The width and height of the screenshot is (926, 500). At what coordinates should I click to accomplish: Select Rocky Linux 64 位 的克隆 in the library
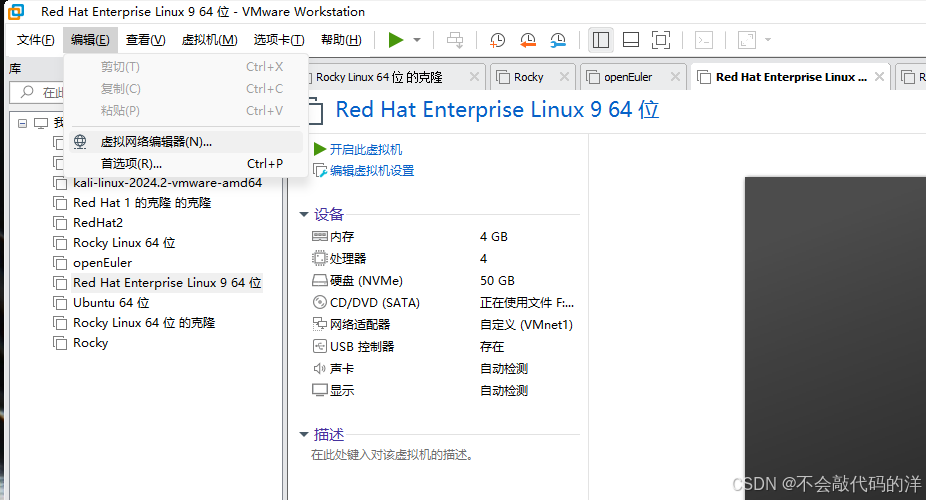(144, 323)
